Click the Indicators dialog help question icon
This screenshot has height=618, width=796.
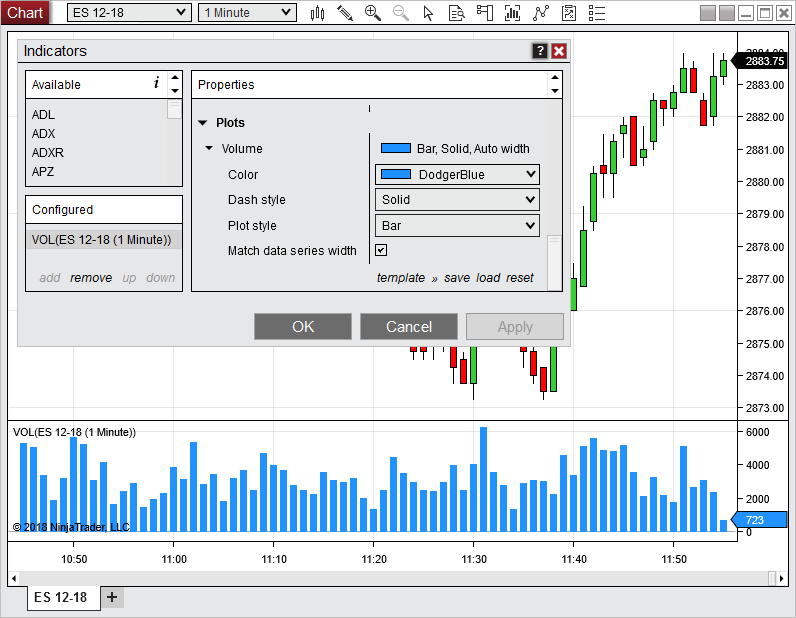pos(540,51)
